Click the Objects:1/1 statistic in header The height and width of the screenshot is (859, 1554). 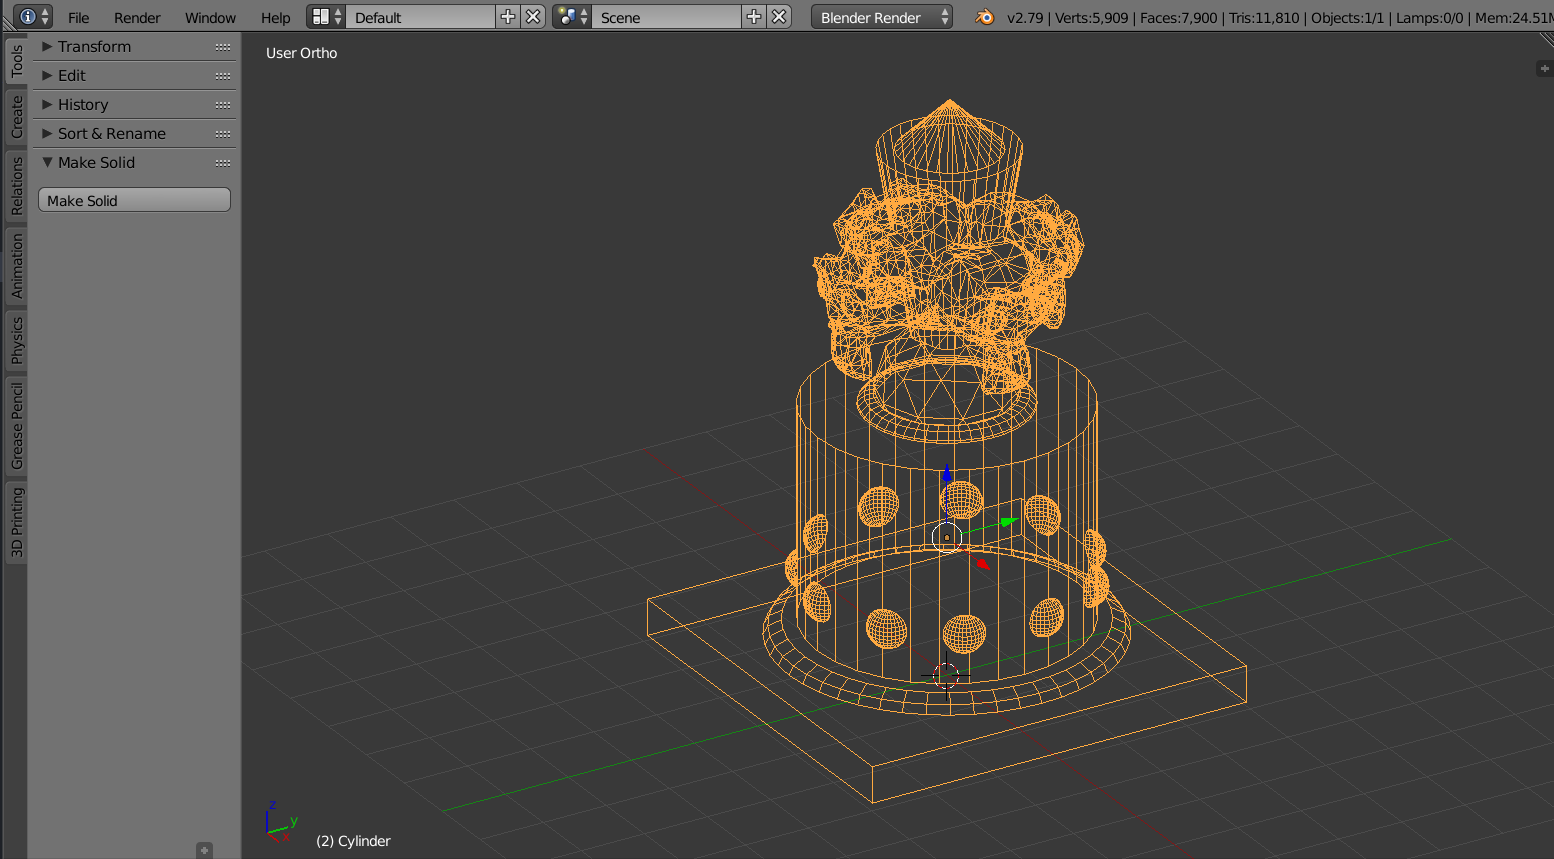pyautogui.click(x=1348, y=18)
